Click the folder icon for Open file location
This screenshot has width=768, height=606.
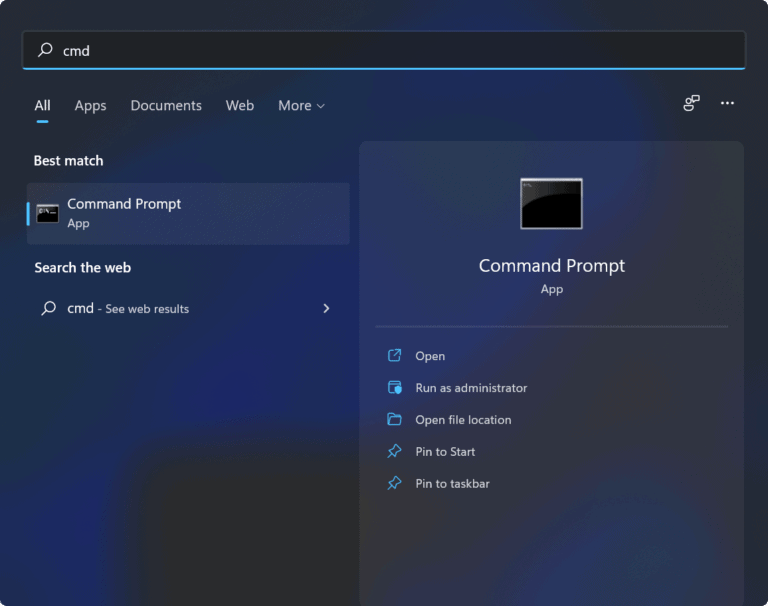coord(394,420)
